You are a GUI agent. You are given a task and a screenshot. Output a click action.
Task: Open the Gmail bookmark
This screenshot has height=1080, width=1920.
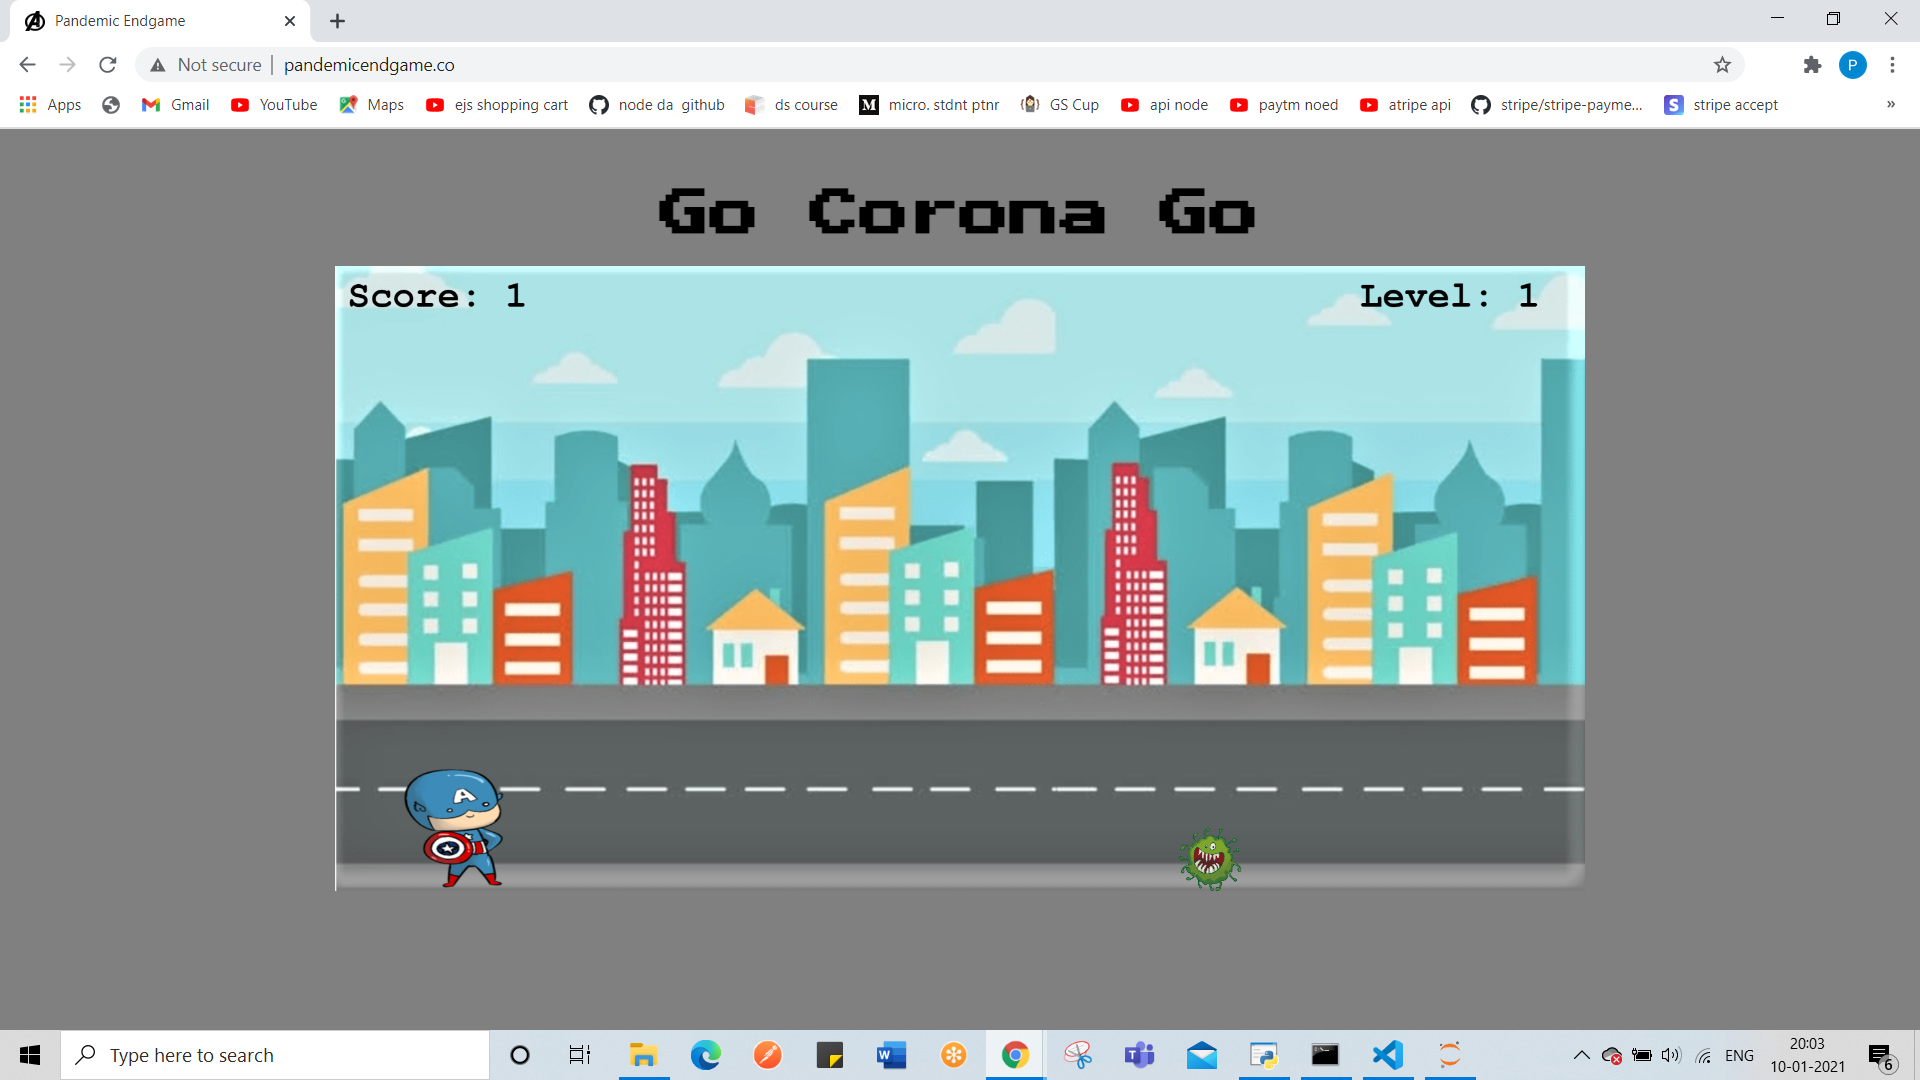pyautogui.click(x=176, y=105)
